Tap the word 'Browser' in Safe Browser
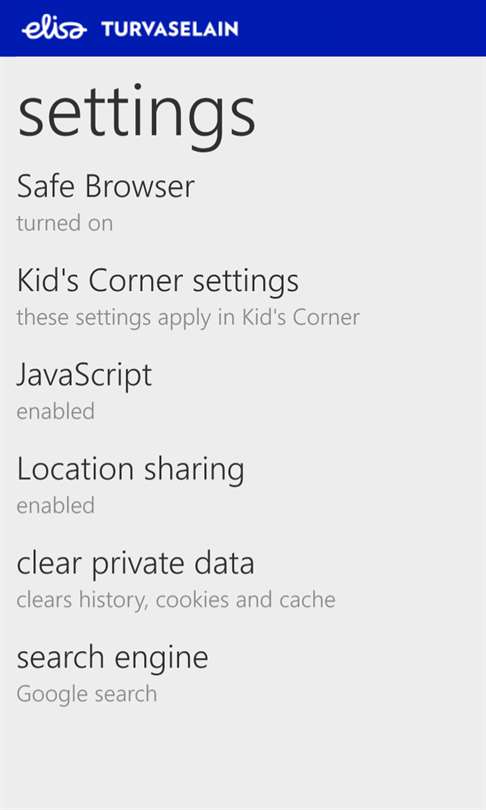This screenshot has height=810, width=486. coord(140,186)
